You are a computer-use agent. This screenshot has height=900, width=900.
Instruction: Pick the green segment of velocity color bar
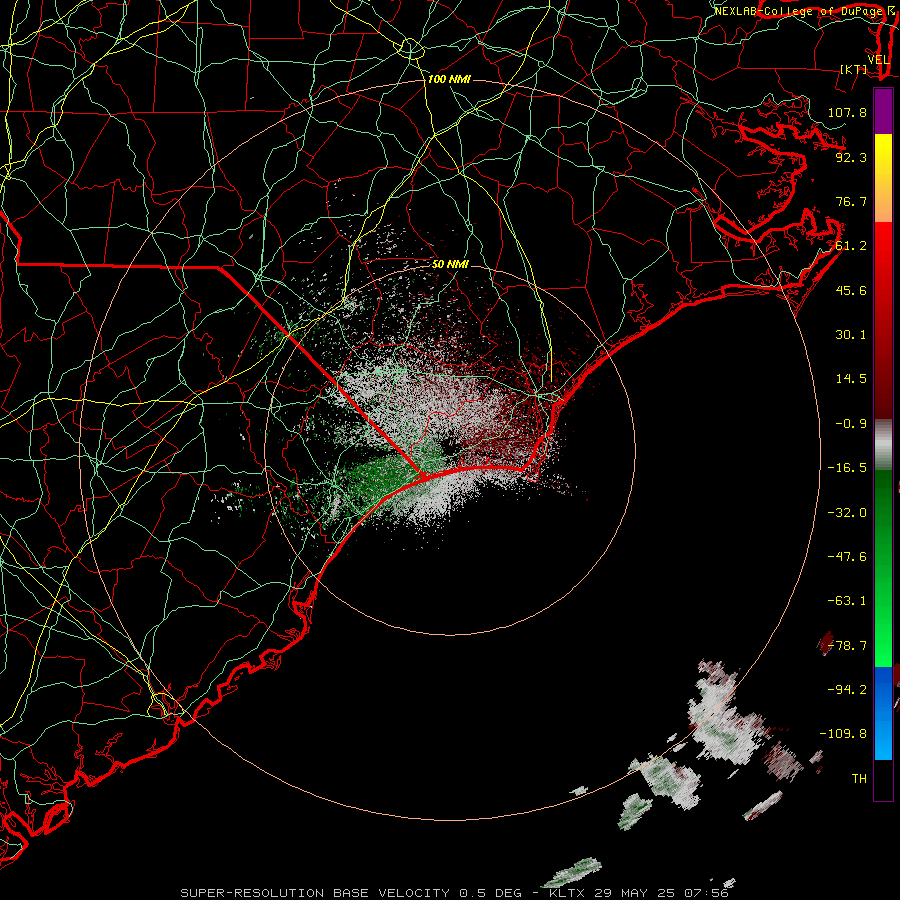click(x=883, y=568)
